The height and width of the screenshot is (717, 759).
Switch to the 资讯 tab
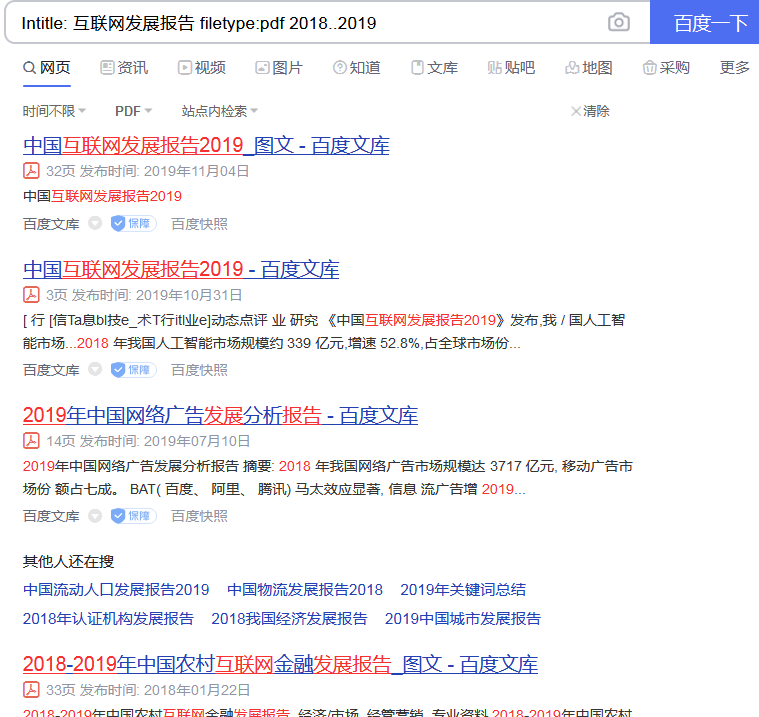pos(124,68)
